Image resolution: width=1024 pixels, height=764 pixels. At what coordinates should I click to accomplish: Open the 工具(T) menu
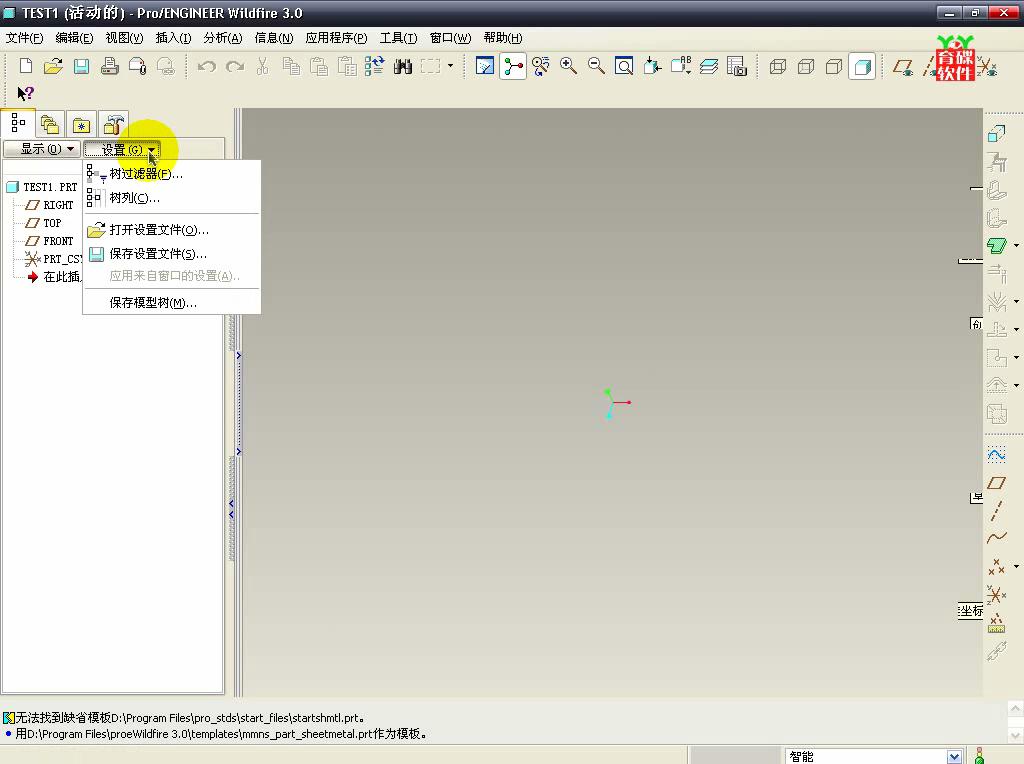tap(398, 38)
